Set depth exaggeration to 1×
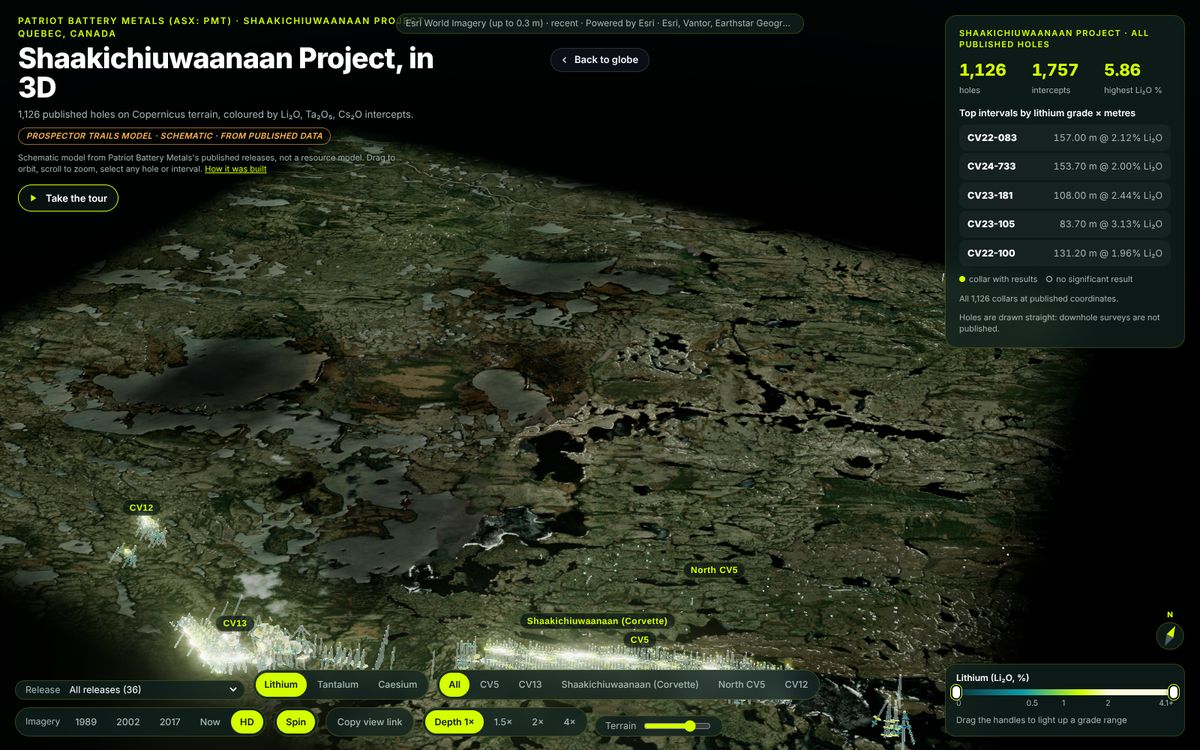Screen dimensions: 1200x750 pyautogui.click(x=454, y=722)
